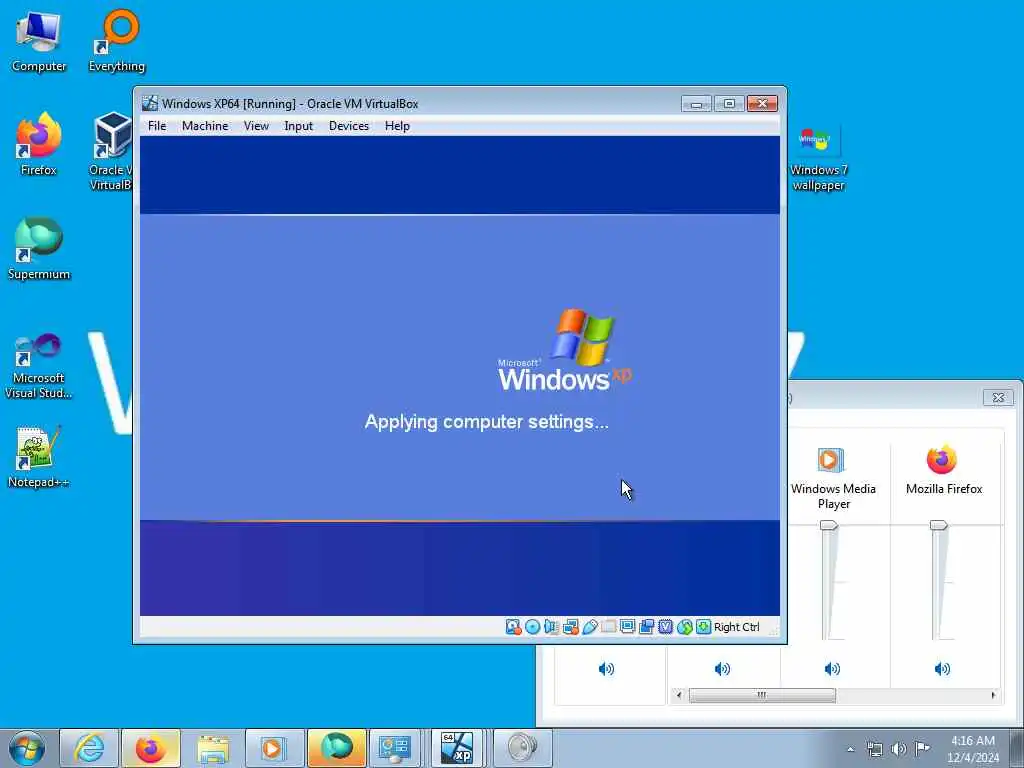
Task: Select the Computer desktop icon
Action: coord(39,42)
